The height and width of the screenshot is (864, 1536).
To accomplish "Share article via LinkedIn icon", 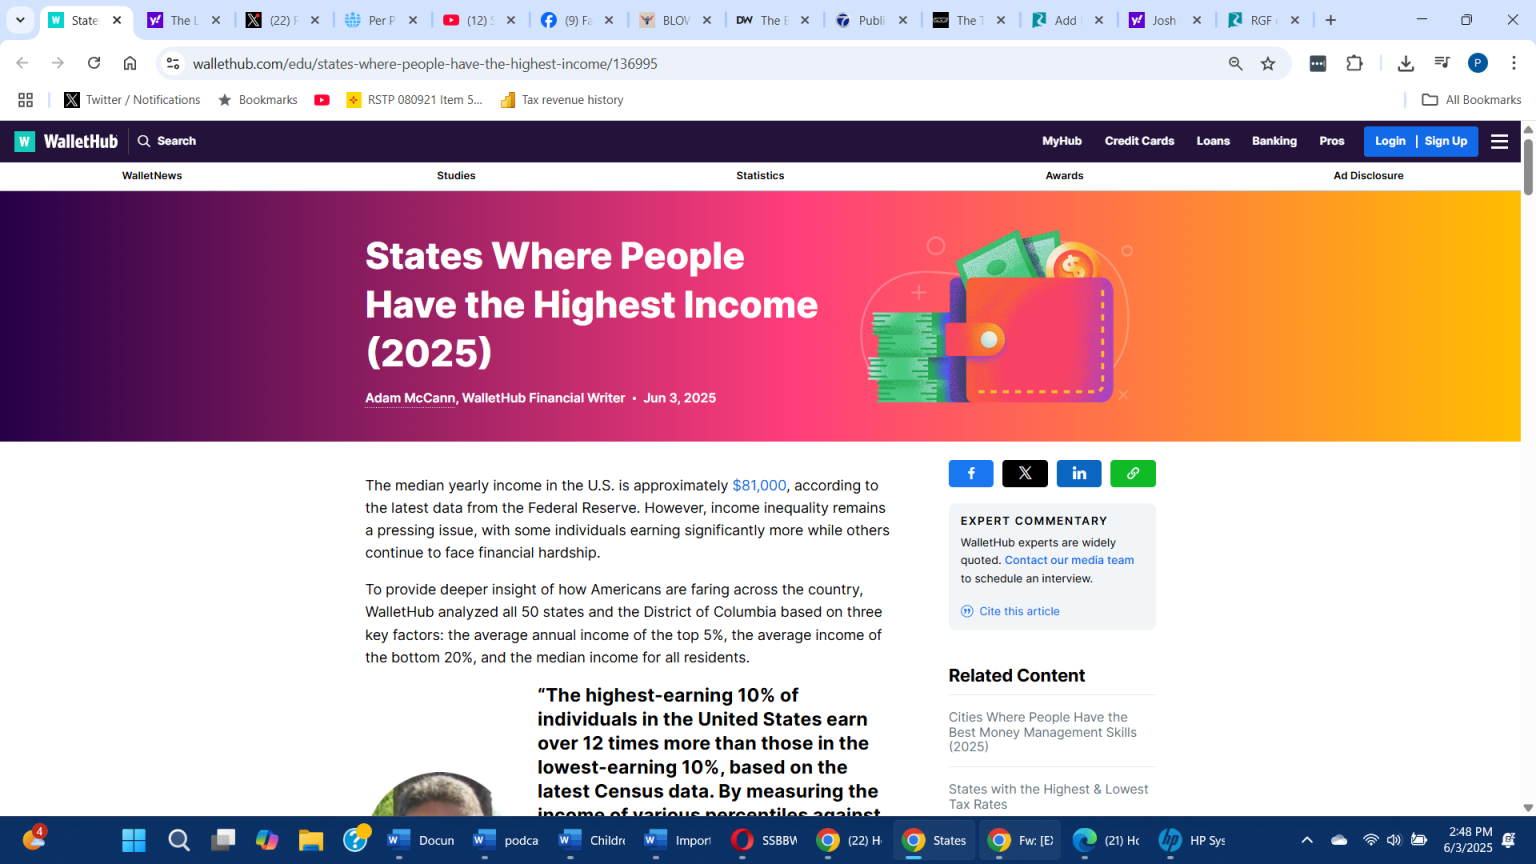I will 1079,474.
